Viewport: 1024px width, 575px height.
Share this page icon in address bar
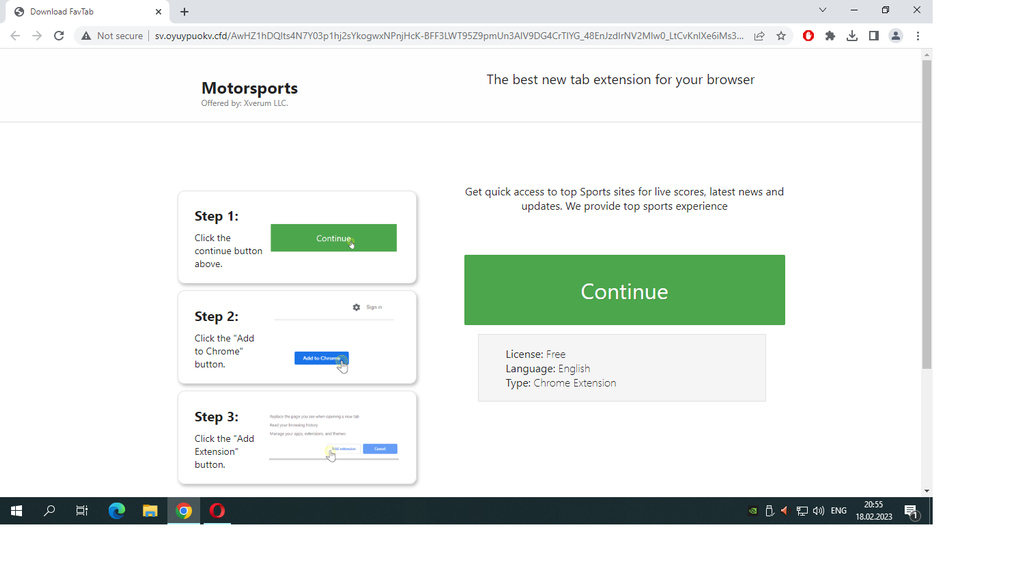point(759,36)
